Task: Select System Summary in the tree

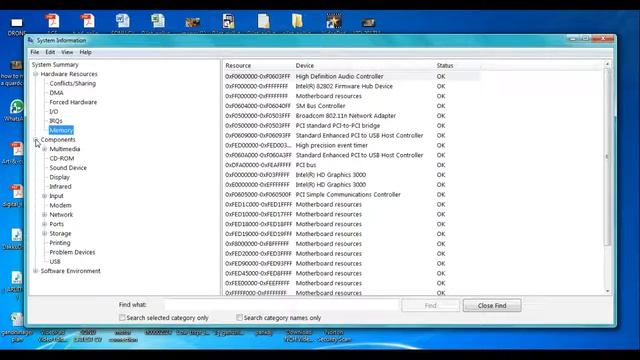Action: tap(55, 64)
